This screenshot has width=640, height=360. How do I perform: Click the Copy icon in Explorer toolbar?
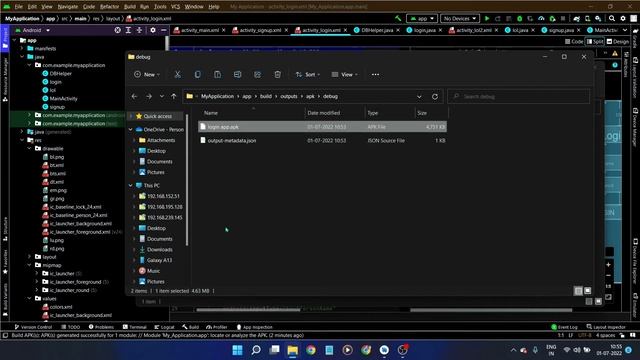coord(198,74)
